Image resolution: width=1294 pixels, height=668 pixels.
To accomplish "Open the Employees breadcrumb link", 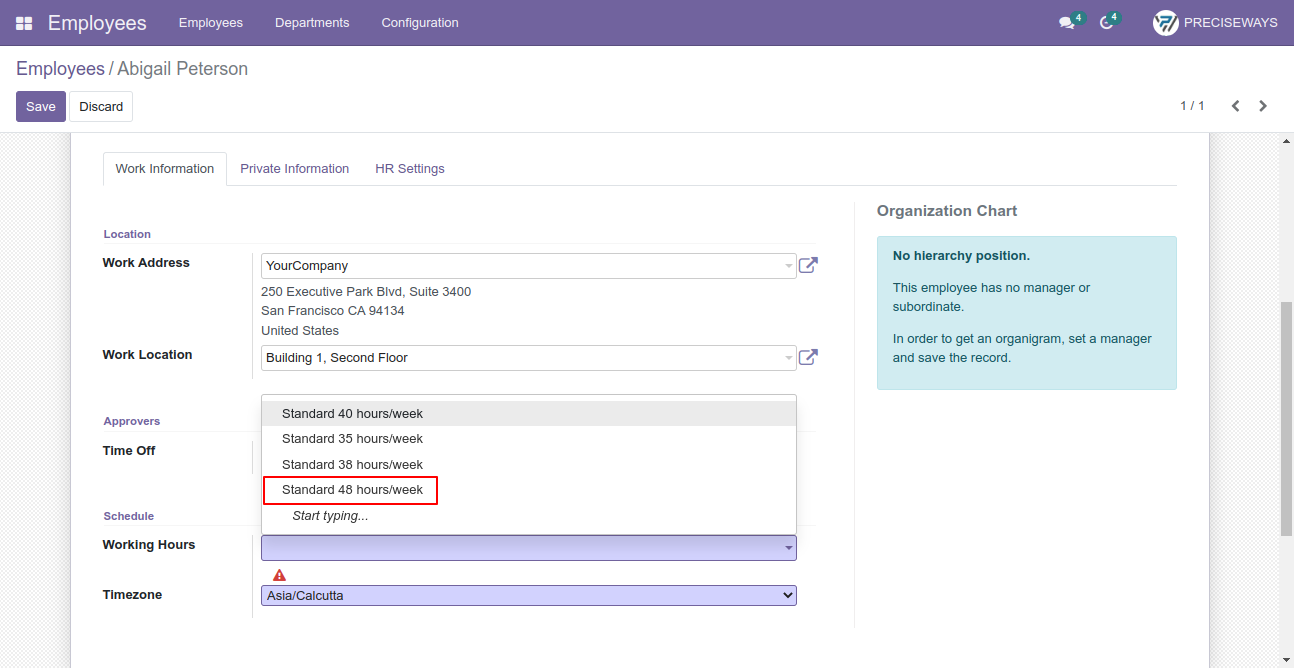I will tap(60, 69).
